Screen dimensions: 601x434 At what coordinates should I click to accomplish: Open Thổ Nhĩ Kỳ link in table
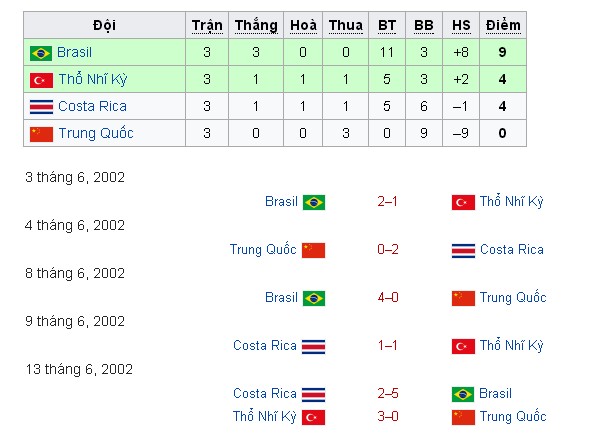point(93,79)
